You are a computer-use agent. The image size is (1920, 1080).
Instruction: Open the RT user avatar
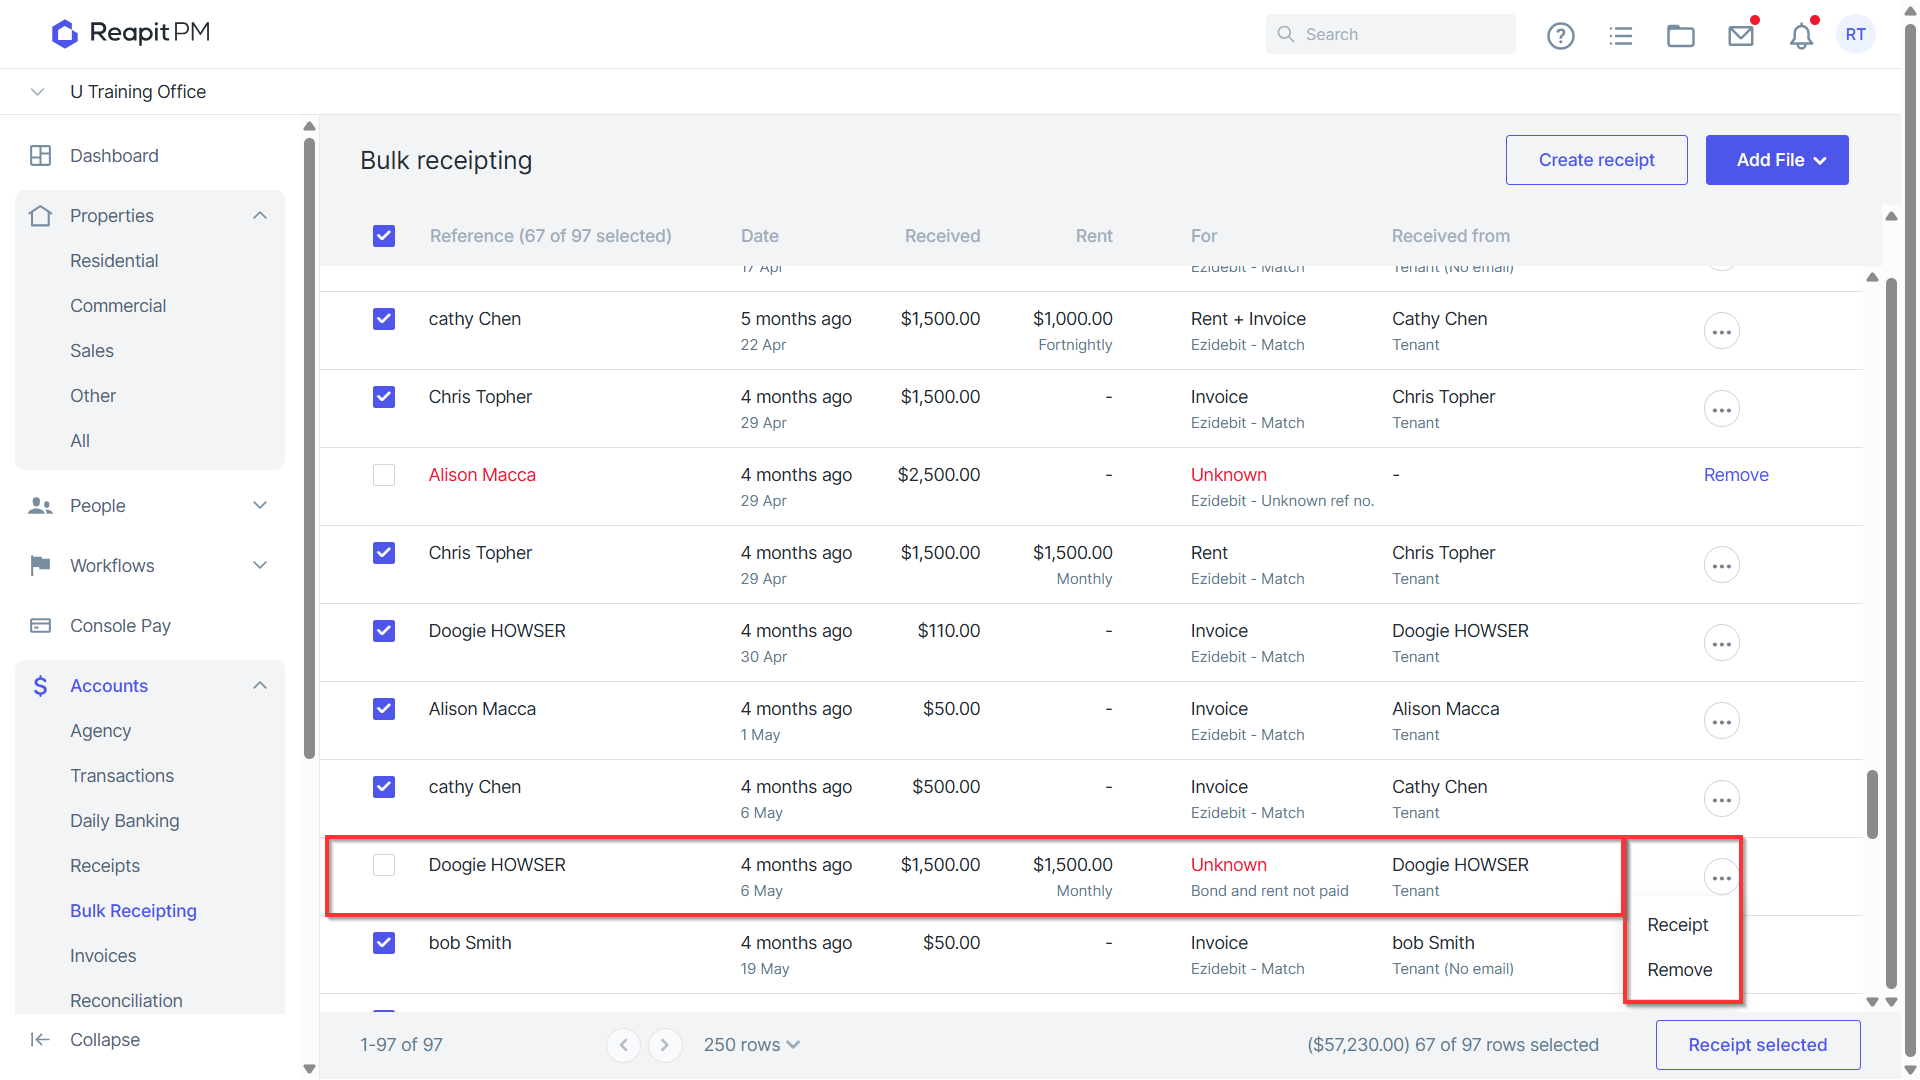[1856, 34]
